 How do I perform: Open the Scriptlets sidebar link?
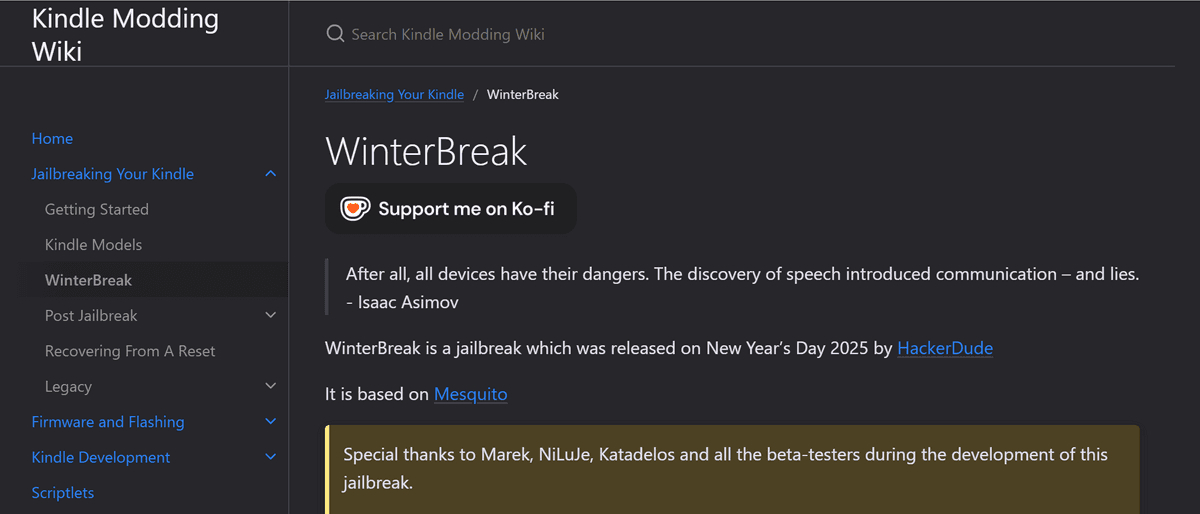(63, 493)
